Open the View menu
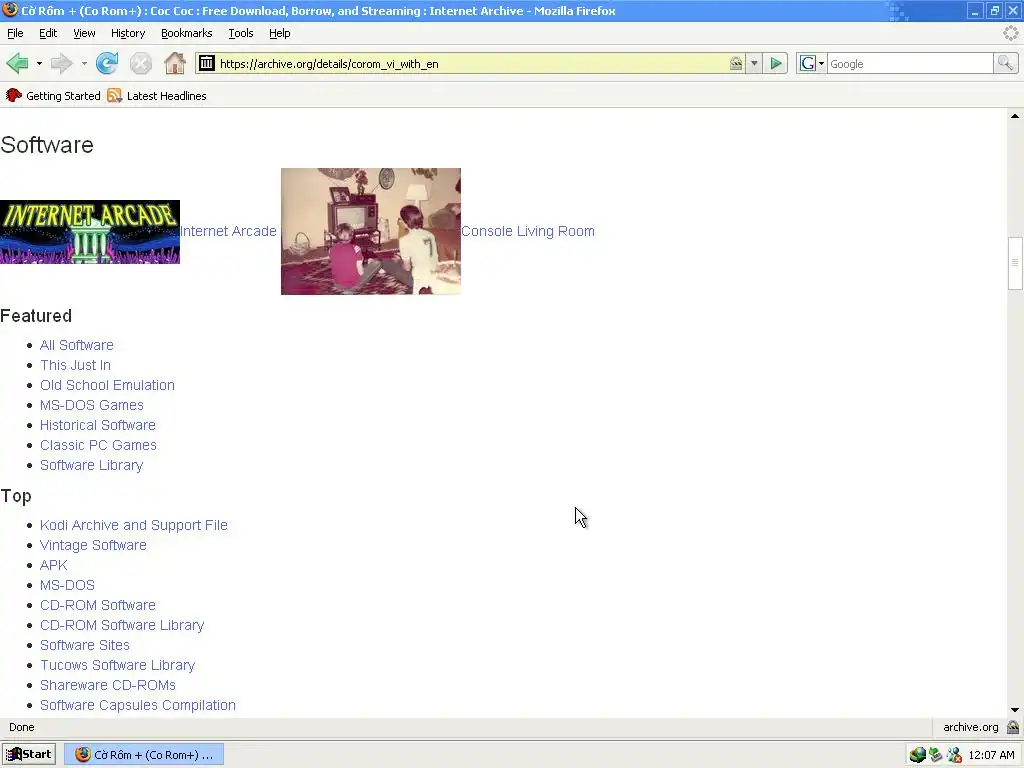The image size is (1024, 768). [84, 33]
